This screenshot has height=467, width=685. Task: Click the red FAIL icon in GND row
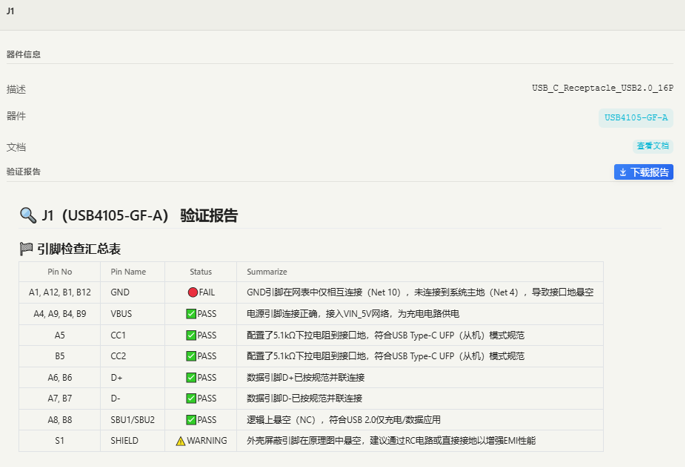[x=193, y=292]
